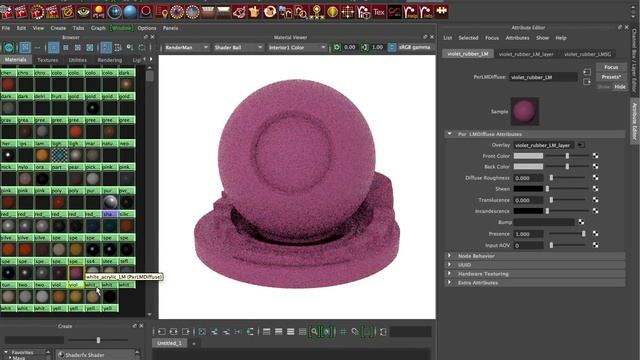Open the Graph menu
Viewport: 640px width, 360px height.
(98, 28)
